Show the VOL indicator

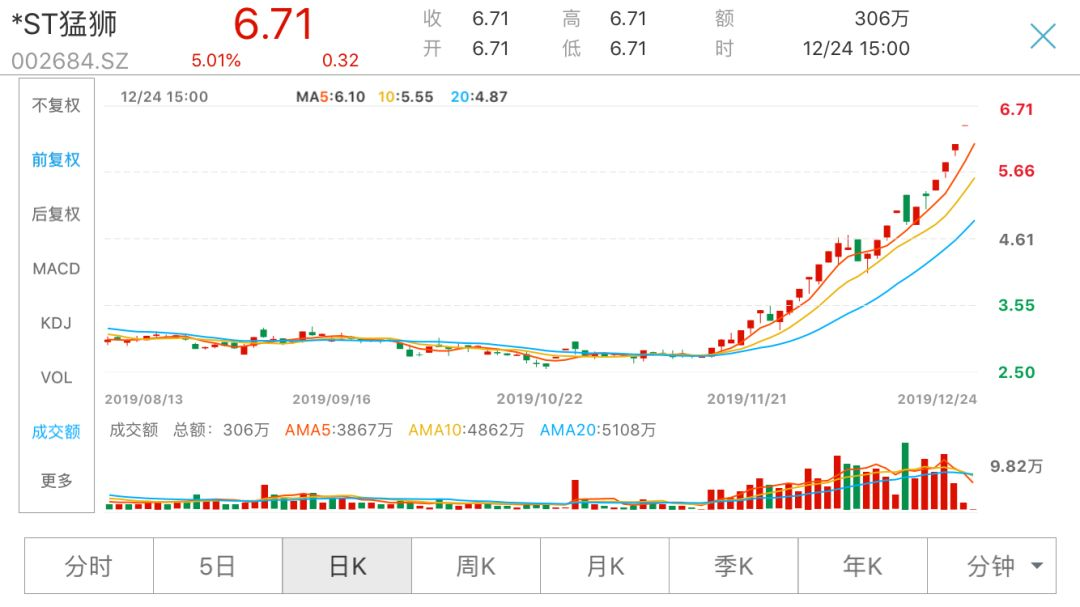pos(56,378)
